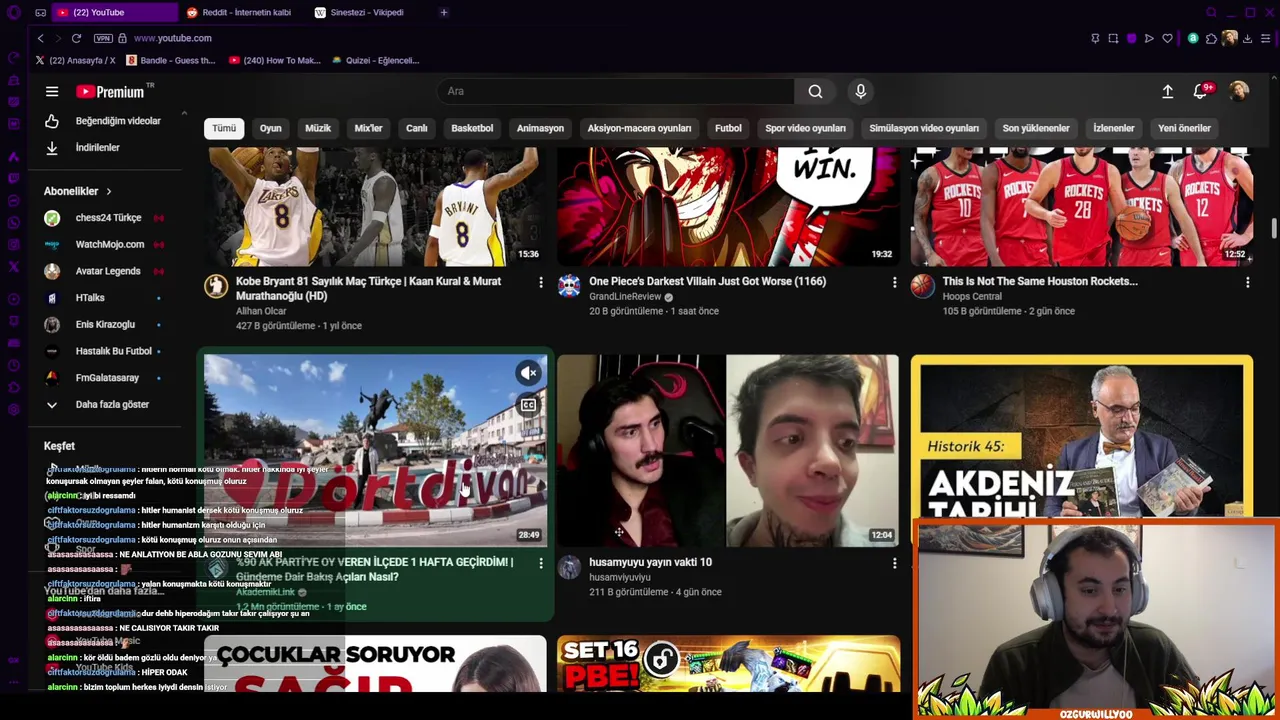This screenshot has width=1280, height=720.
Task: Open the YouTube account avatar menu
Action: point(1239,91)
